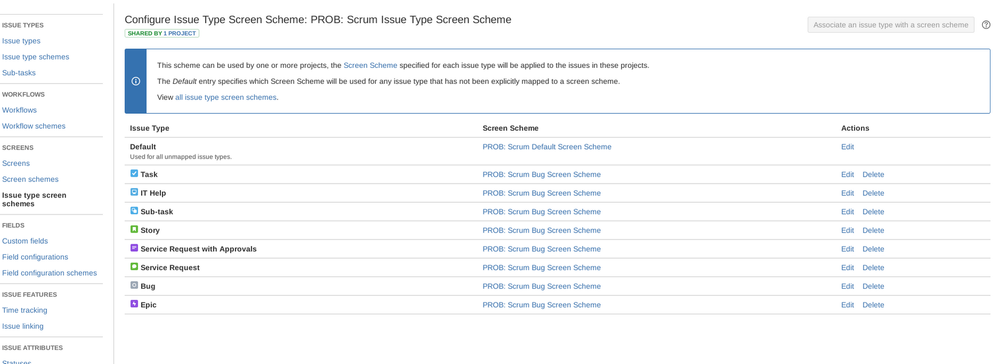This screenshot has height=364, width=999.
Task: Open the Story row's screen scheme link
Action: (542, 230)
